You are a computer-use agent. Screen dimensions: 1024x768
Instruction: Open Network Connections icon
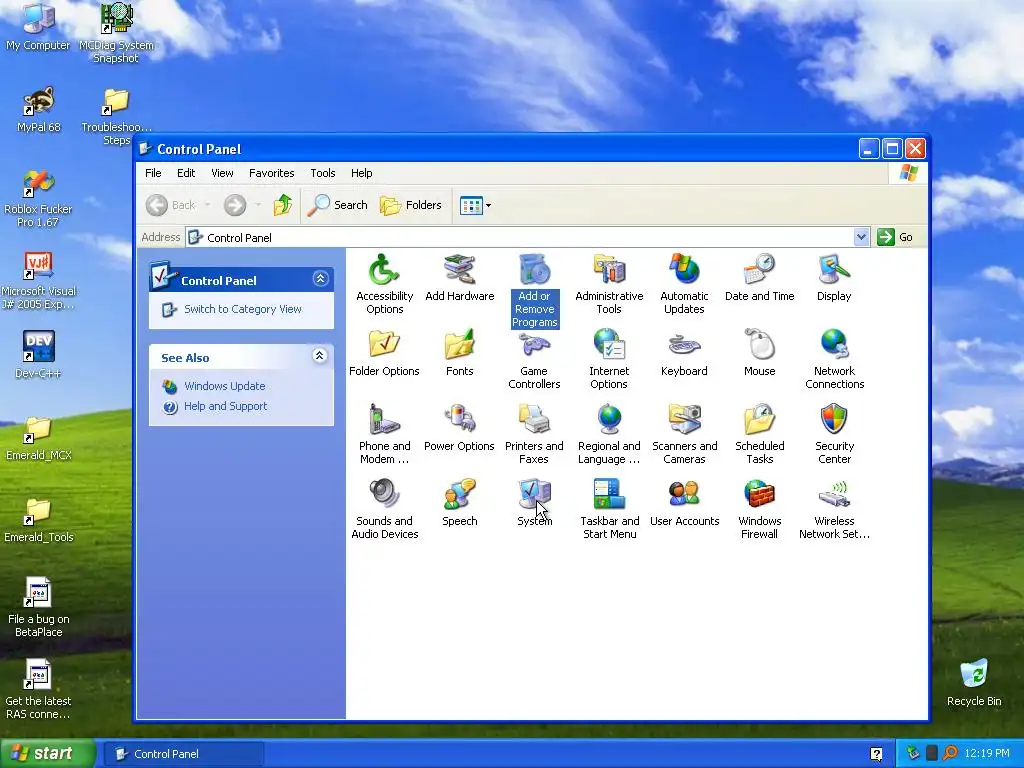pos(834,360)
